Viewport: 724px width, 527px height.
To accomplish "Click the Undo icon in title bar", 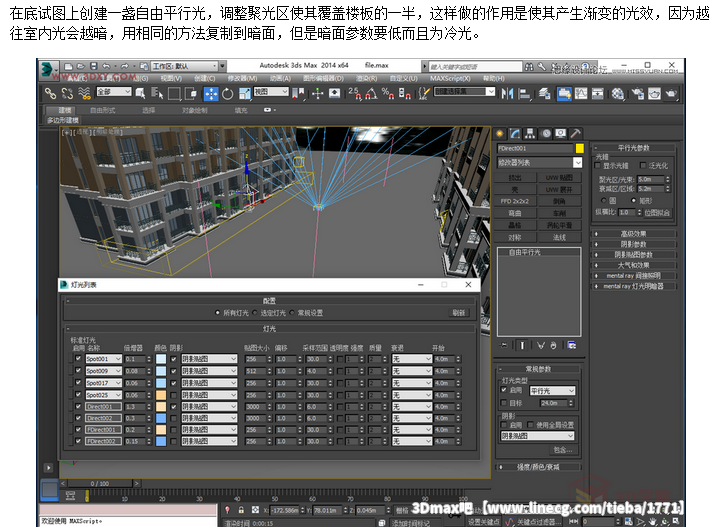I will point(106,66).
